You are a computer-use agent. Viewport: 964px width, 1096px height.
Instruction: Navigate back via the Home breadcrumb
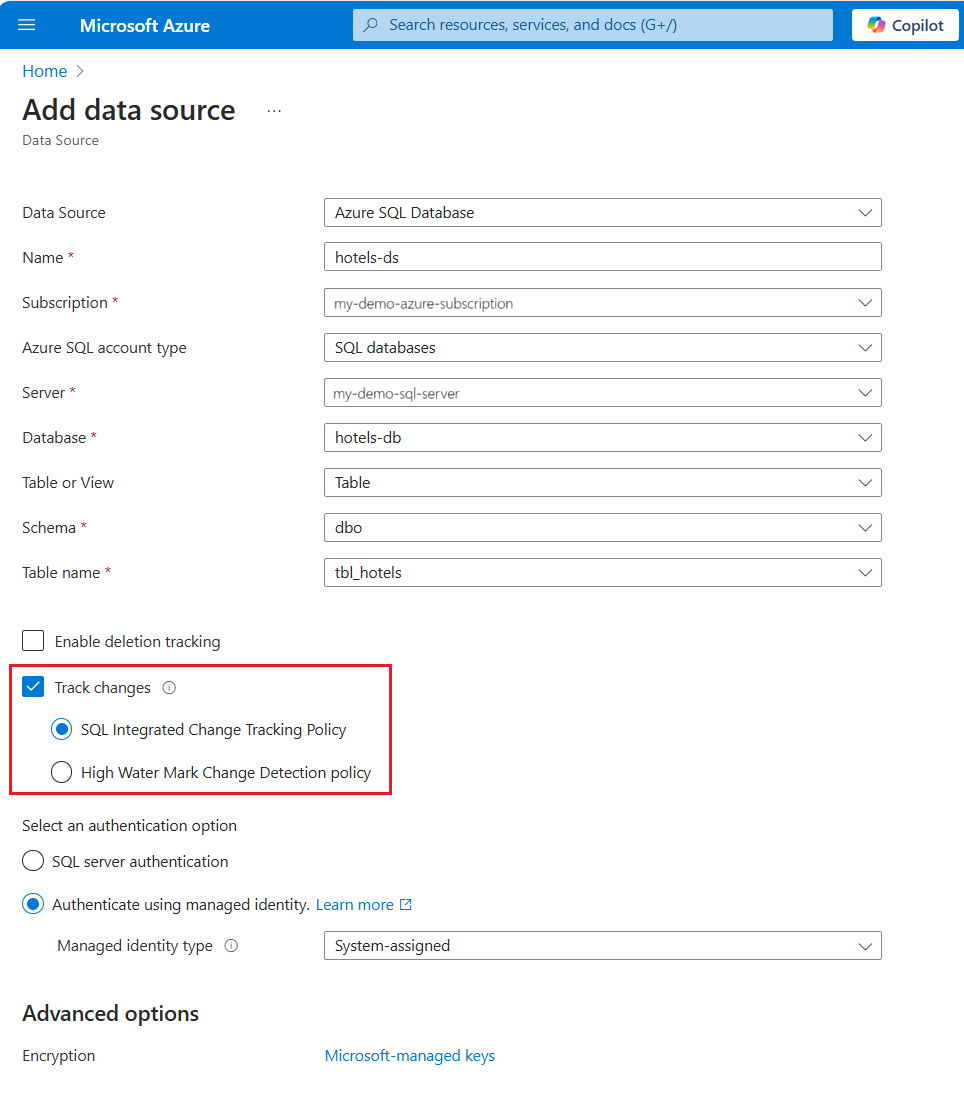tap(44, 71)
